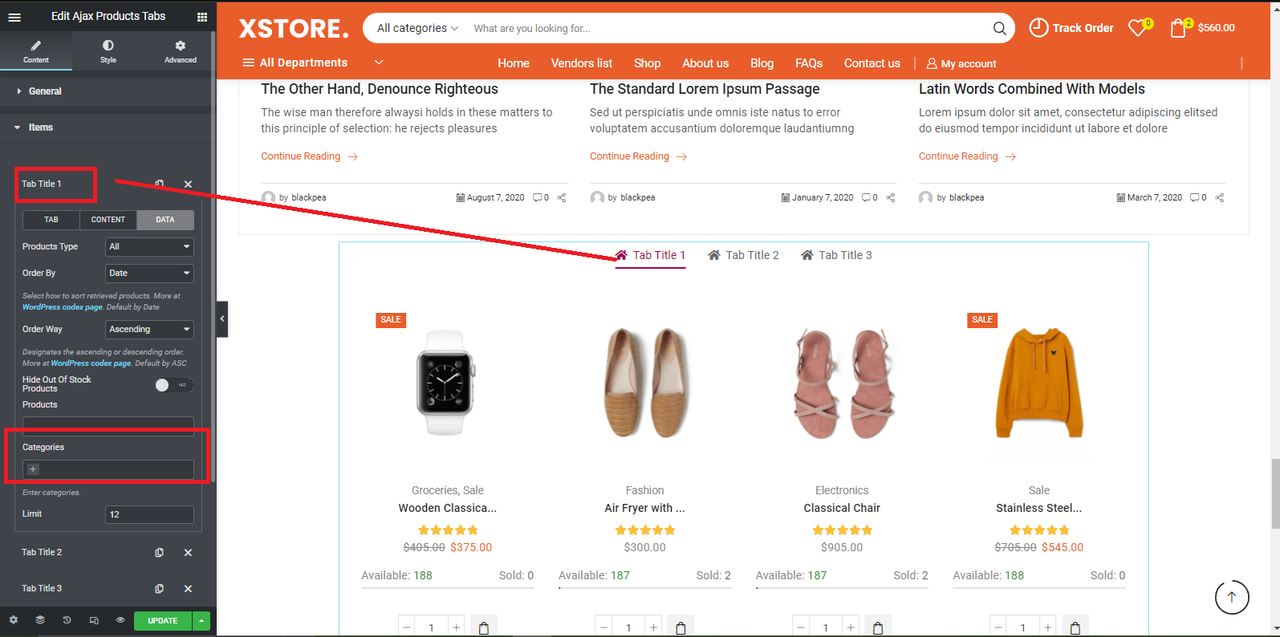The image size is (1280, 637).
Task: Click the green UPDATE button
Action: tap(163, 620)
